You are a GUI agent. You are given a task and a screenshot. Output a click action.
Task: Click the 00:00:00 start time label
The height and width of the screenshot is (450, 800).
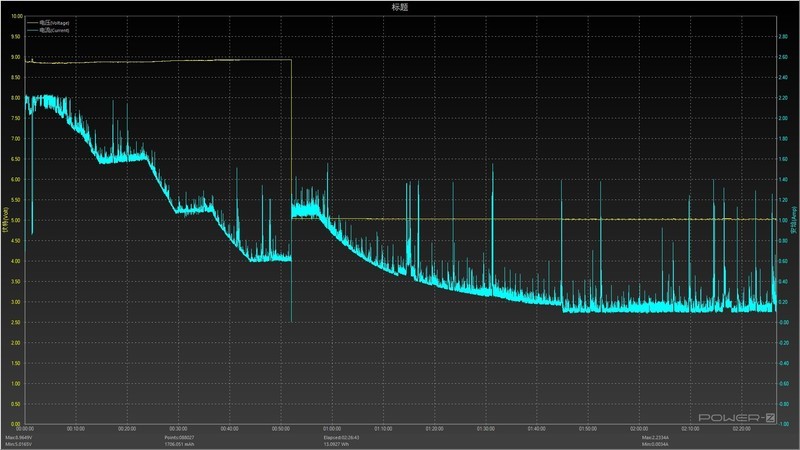(x=27, y=428)
